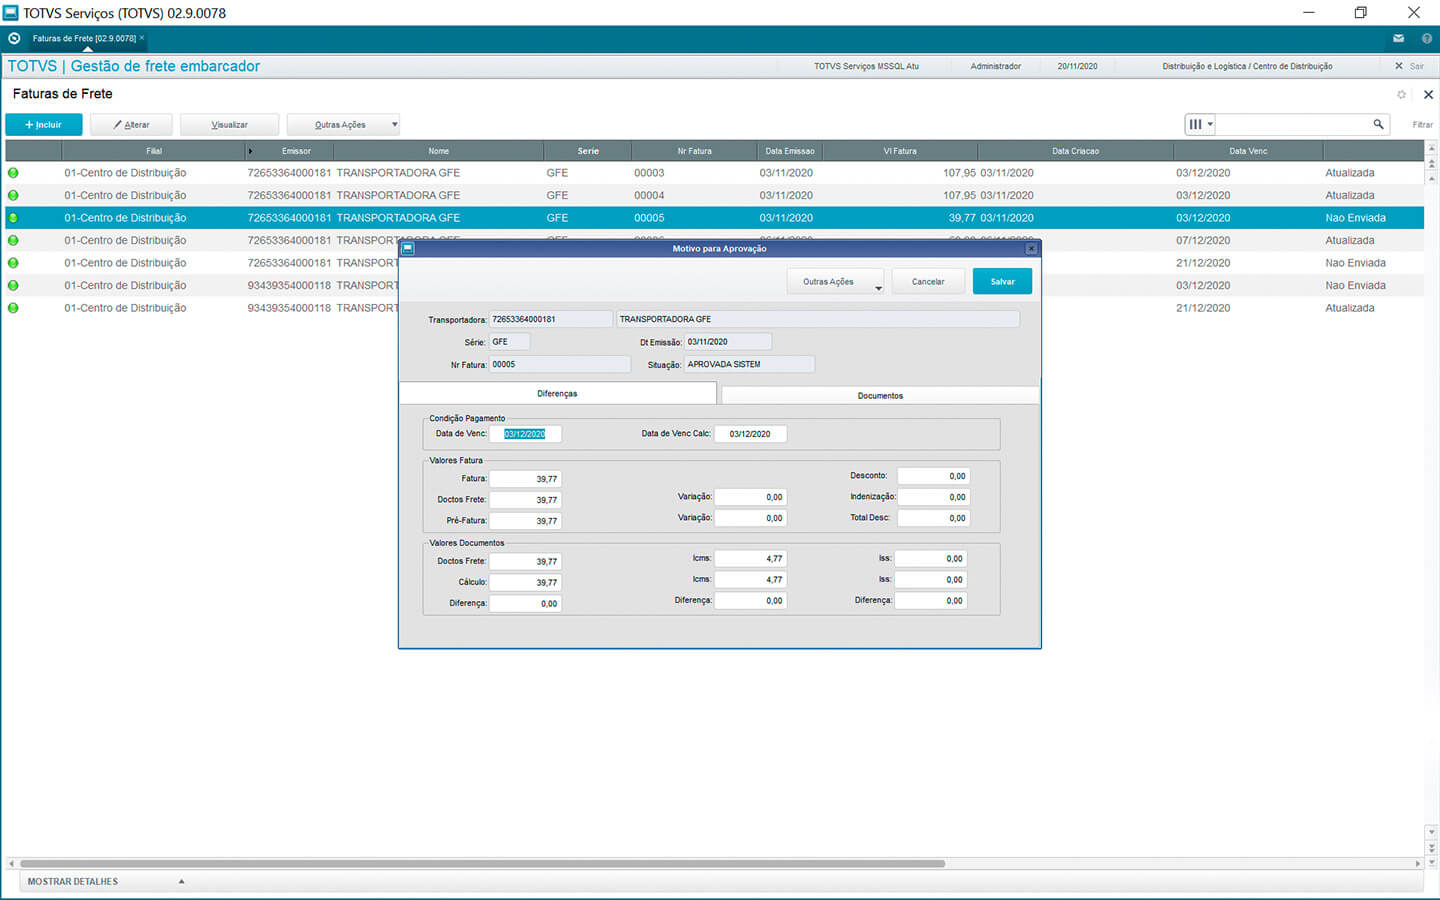Expand the main Outras Ações dropdown

click(x=343, y=125)
